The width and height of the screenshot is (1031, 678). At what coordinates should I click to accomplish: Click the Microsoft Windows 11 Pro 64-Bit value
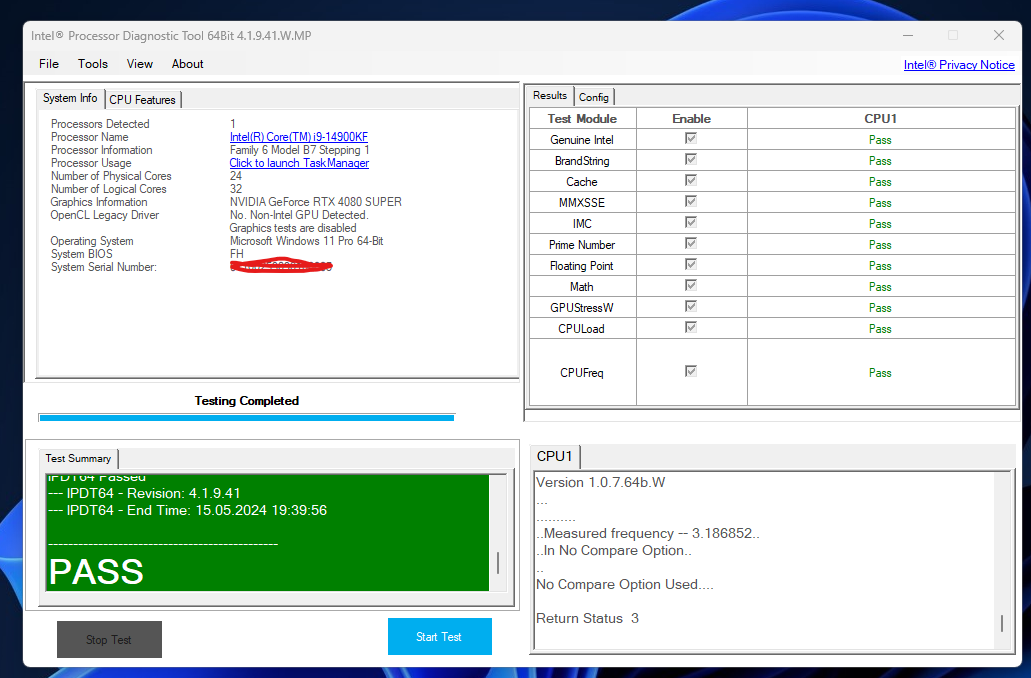(x=306, y=241)
